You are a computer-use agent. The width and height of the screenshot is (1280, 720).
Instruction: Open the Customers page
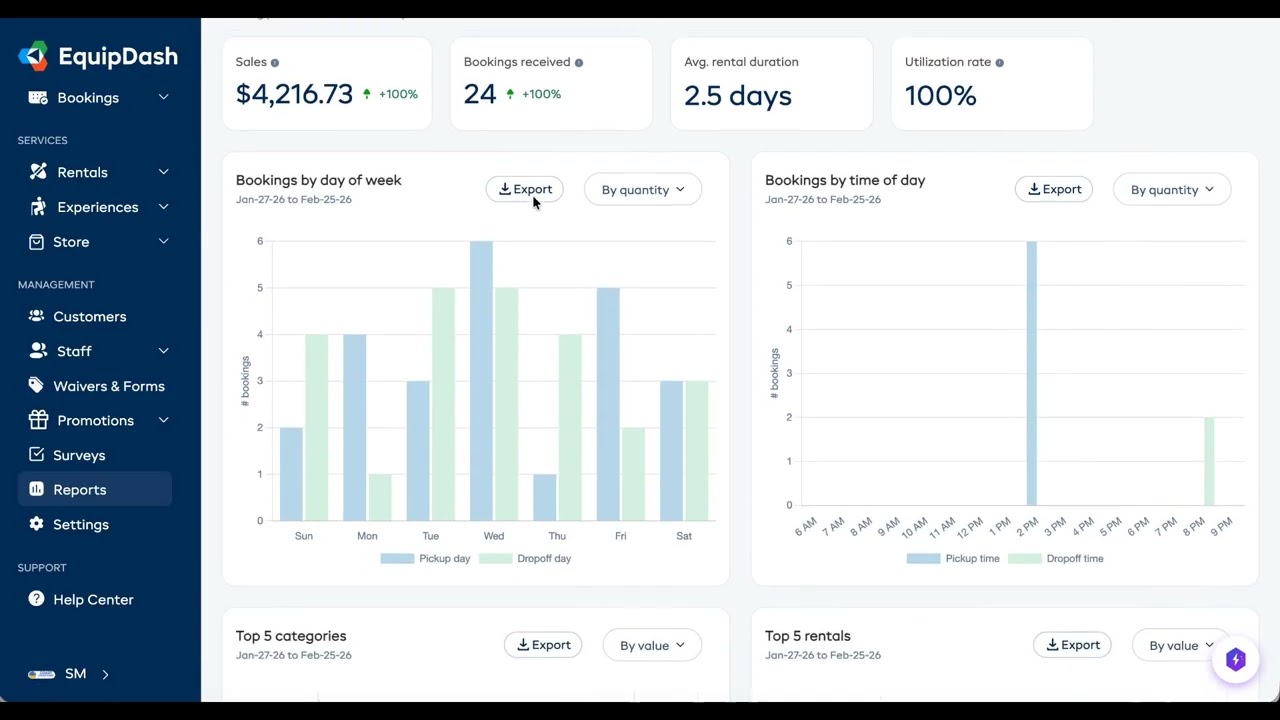tap(90, 316)
